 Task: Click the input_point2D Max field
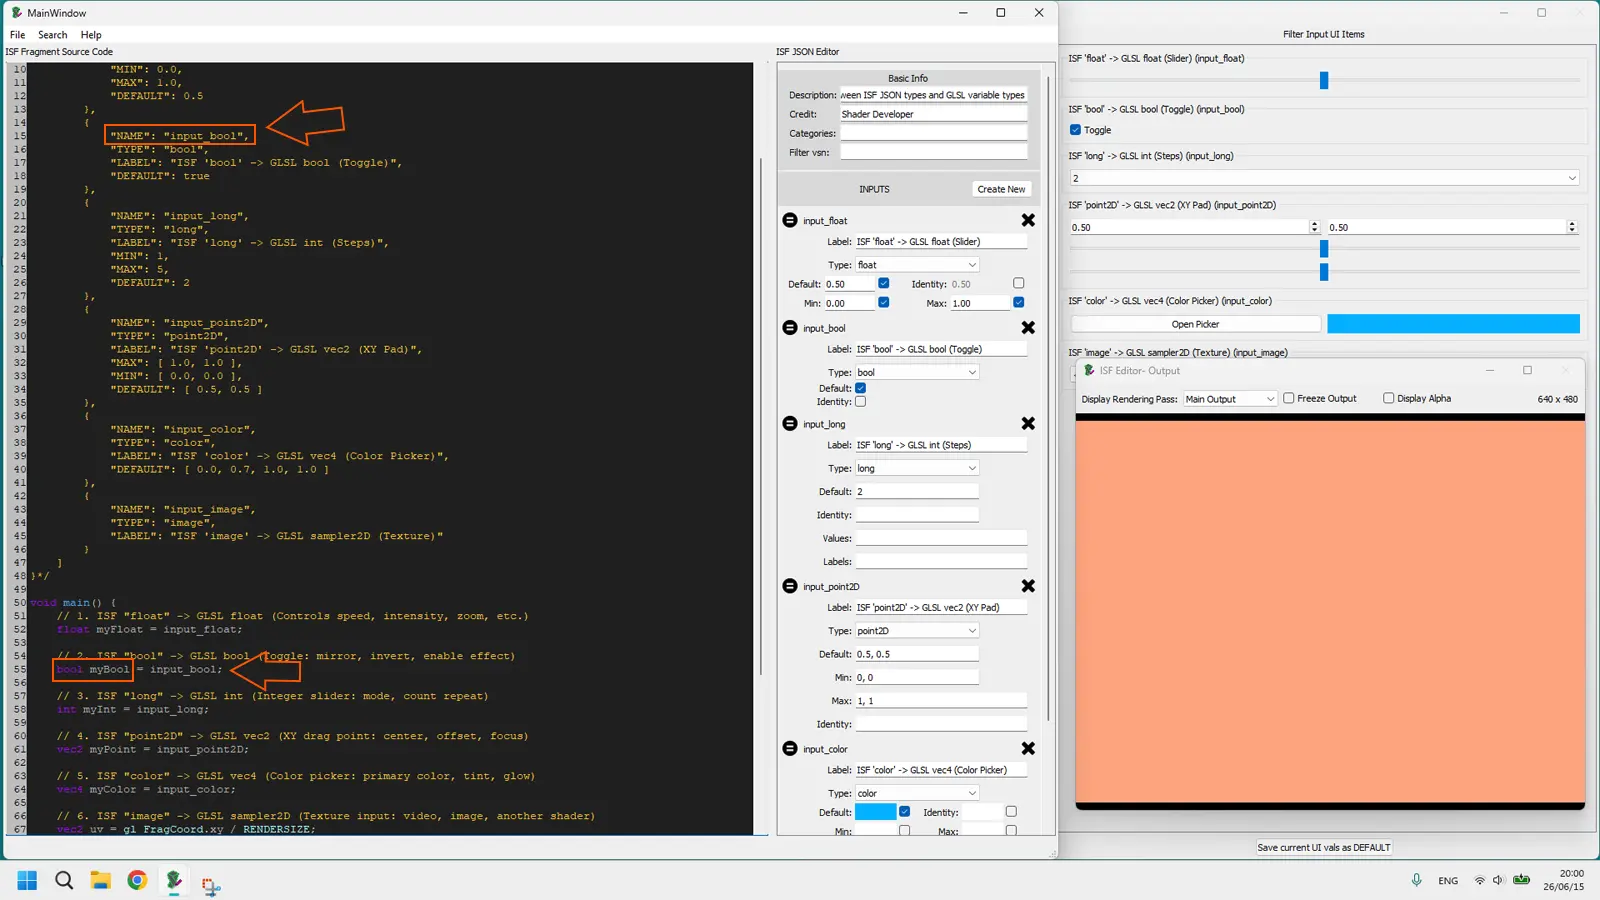pyautogui.click(x=941, y=701)
